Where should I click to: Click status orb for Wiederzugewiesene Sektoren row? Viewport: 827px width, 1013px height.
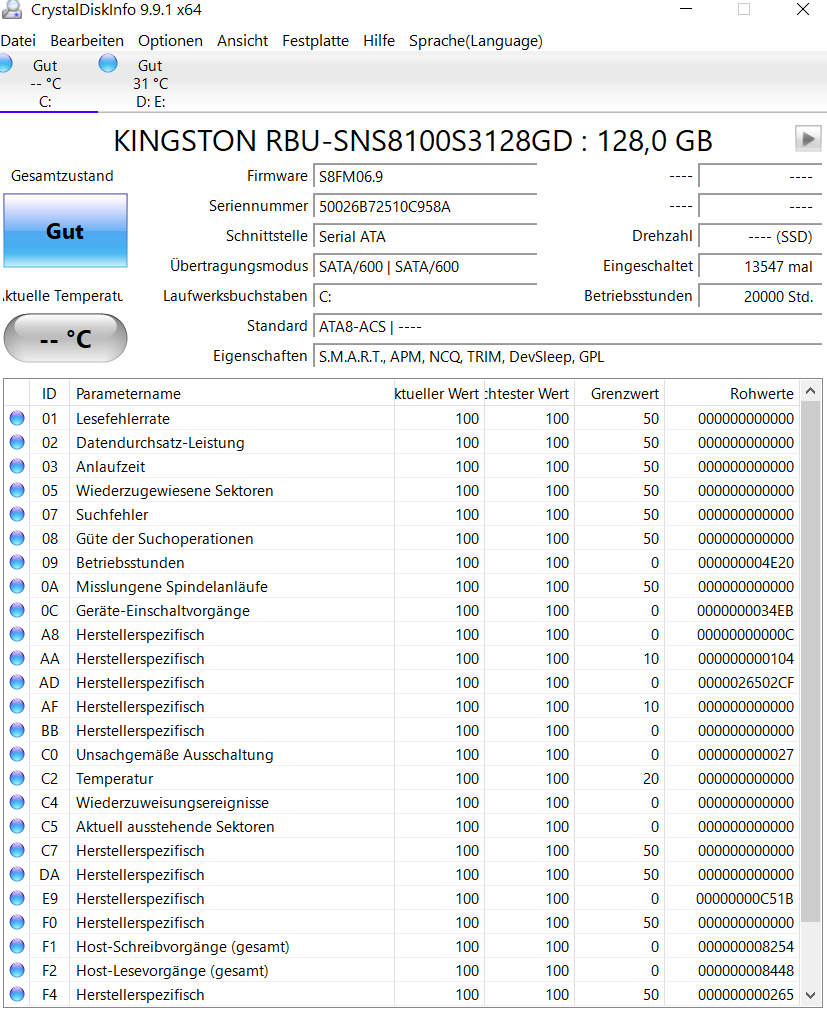tap(17, 490)
